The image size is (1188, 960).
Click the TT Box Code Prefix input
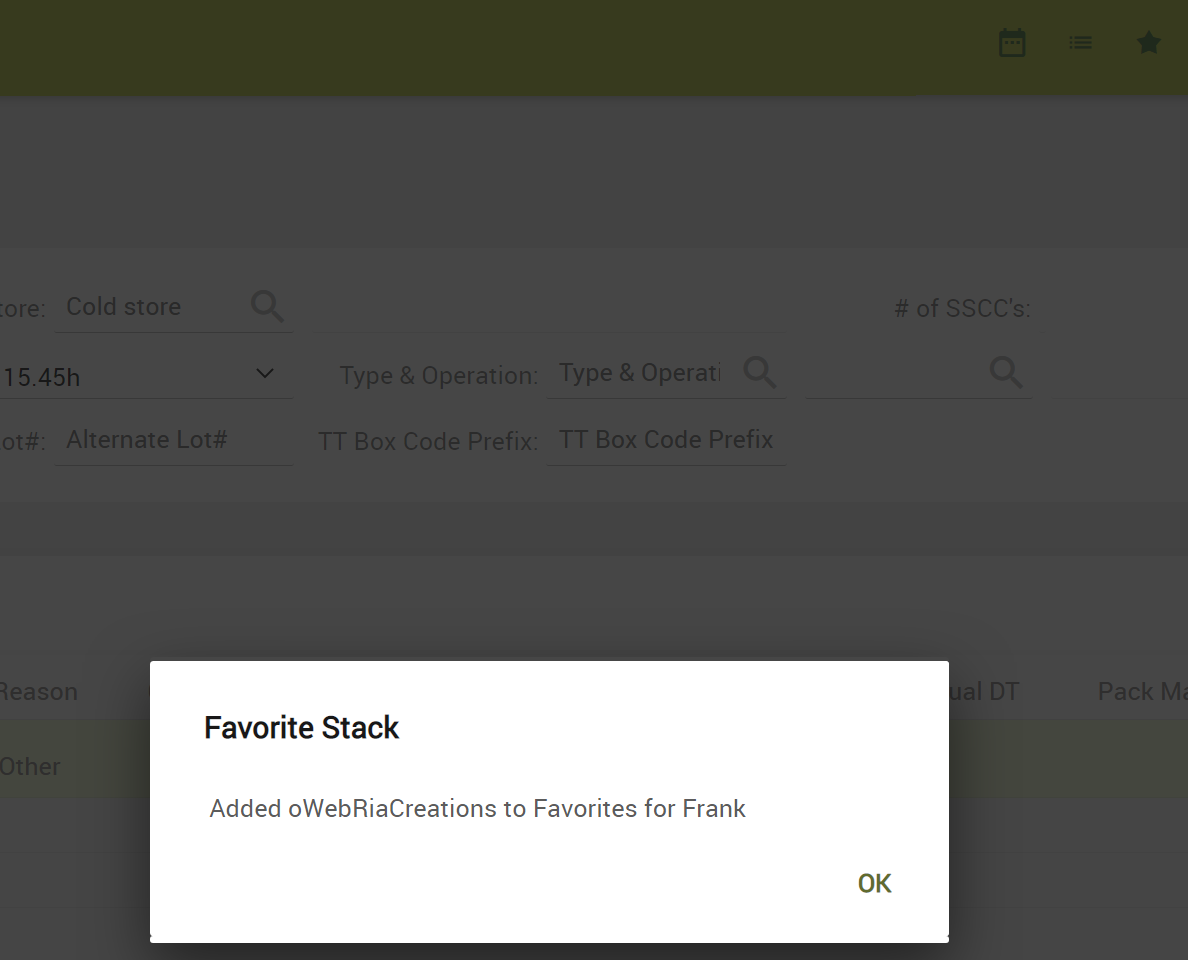[666, 440]
